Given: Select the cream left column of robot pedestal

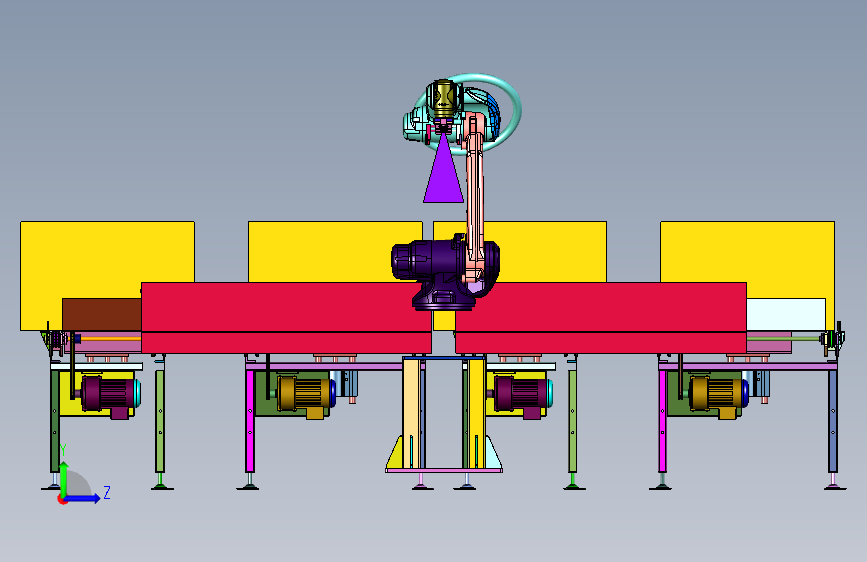Looking at the screenshot, I should tap(411, 414).
